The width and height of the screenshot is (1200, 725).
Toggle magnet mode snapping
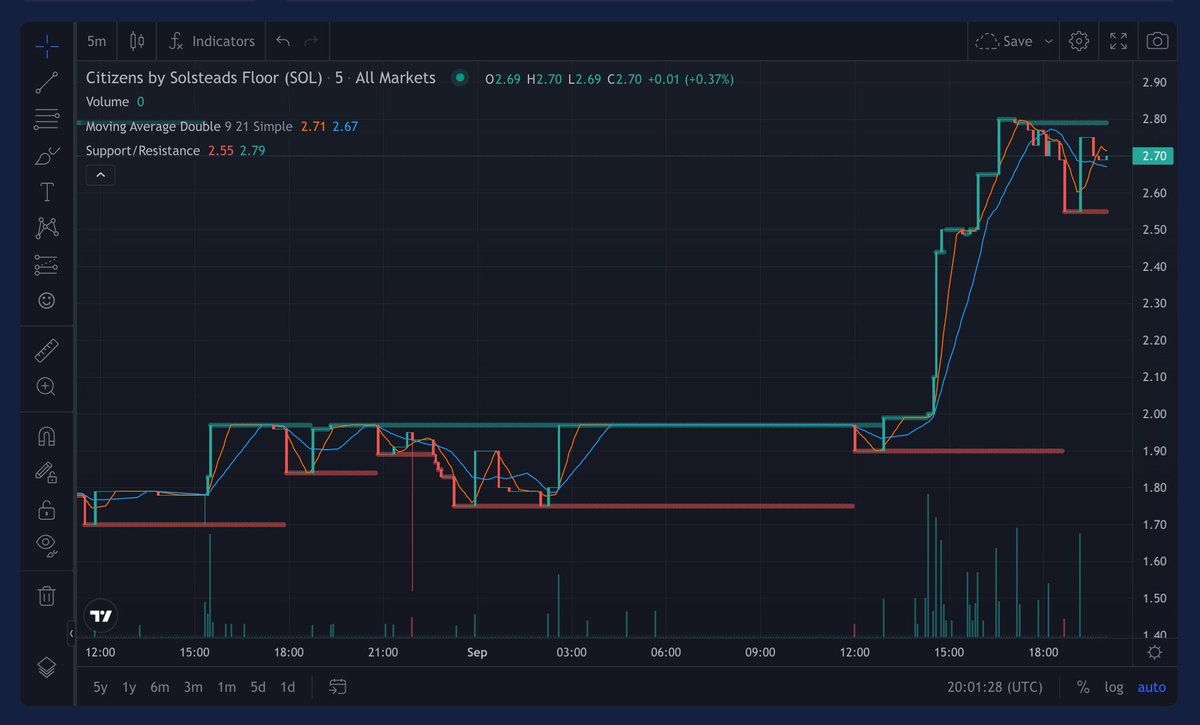point(46,437)
